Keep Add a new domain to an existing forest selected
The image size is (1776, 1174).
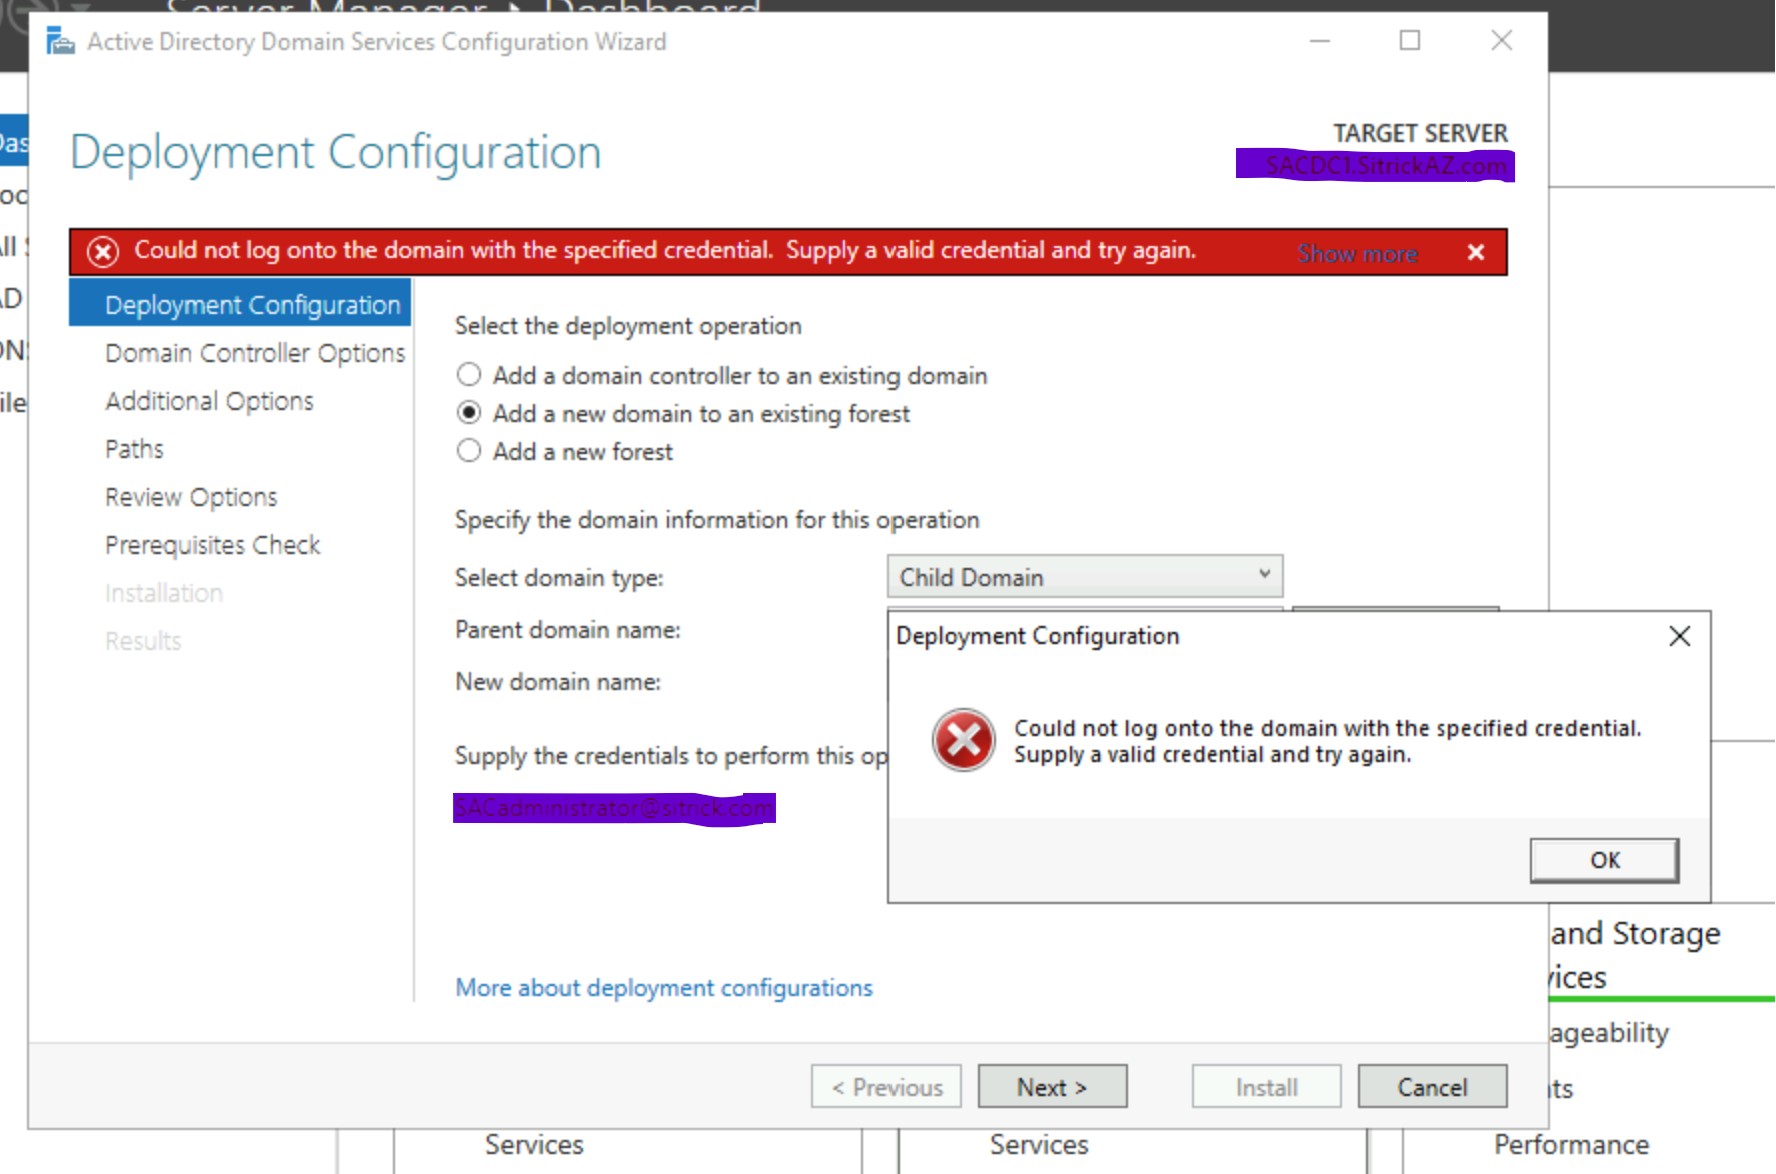[x=468, y=413]
